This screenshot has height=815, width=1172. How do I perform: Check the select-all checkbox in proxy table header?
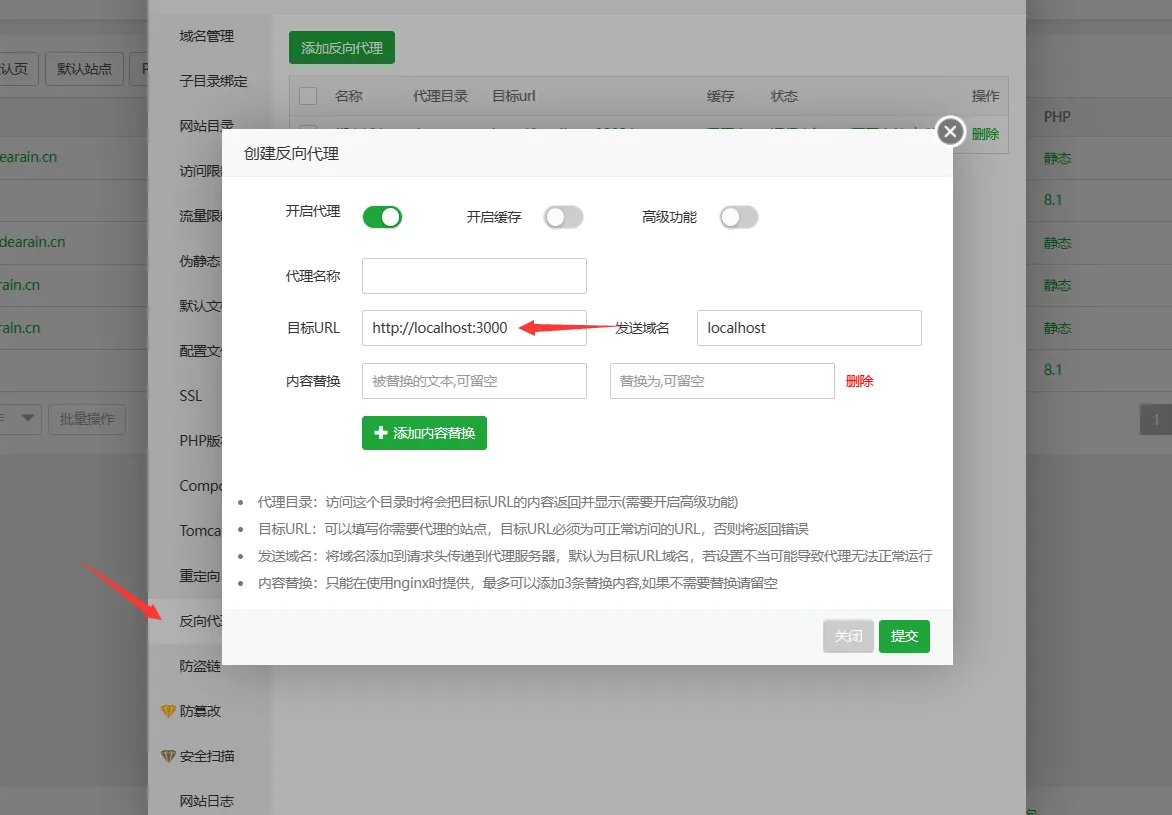coord(308,96)
